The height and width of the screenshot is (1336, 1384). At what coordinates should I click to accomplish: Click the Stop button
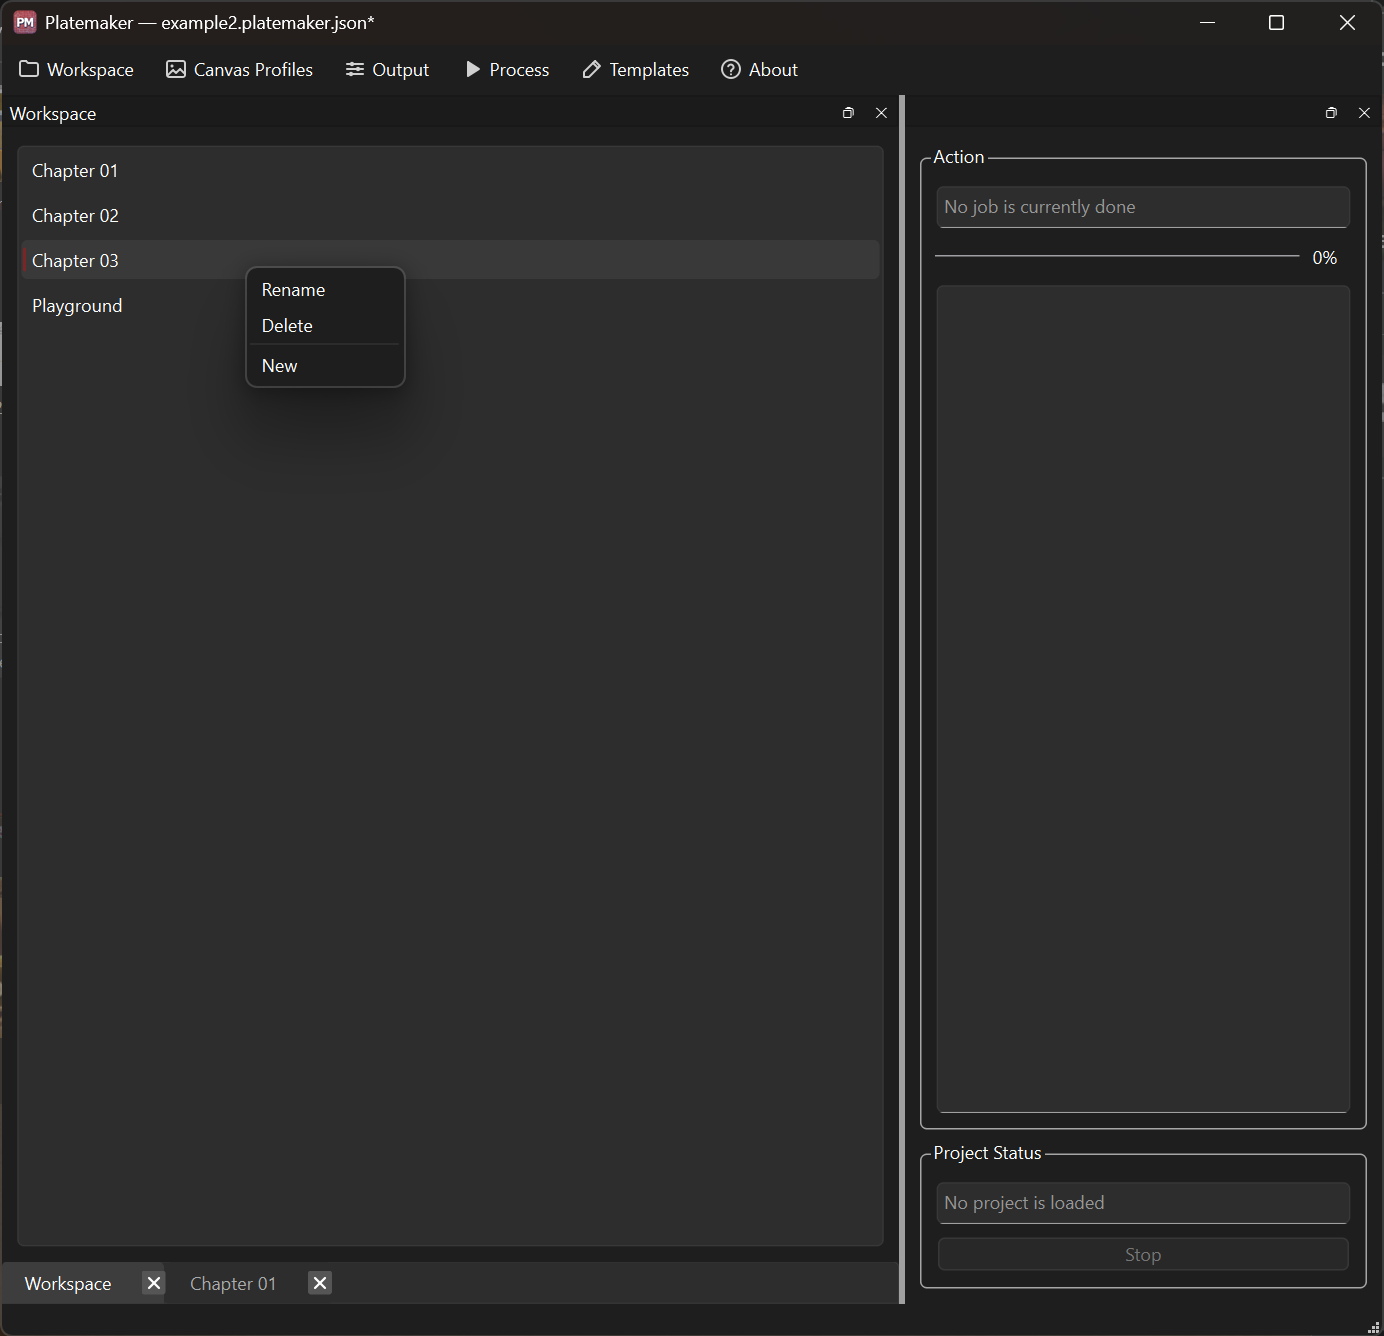pos(1143,1254)
